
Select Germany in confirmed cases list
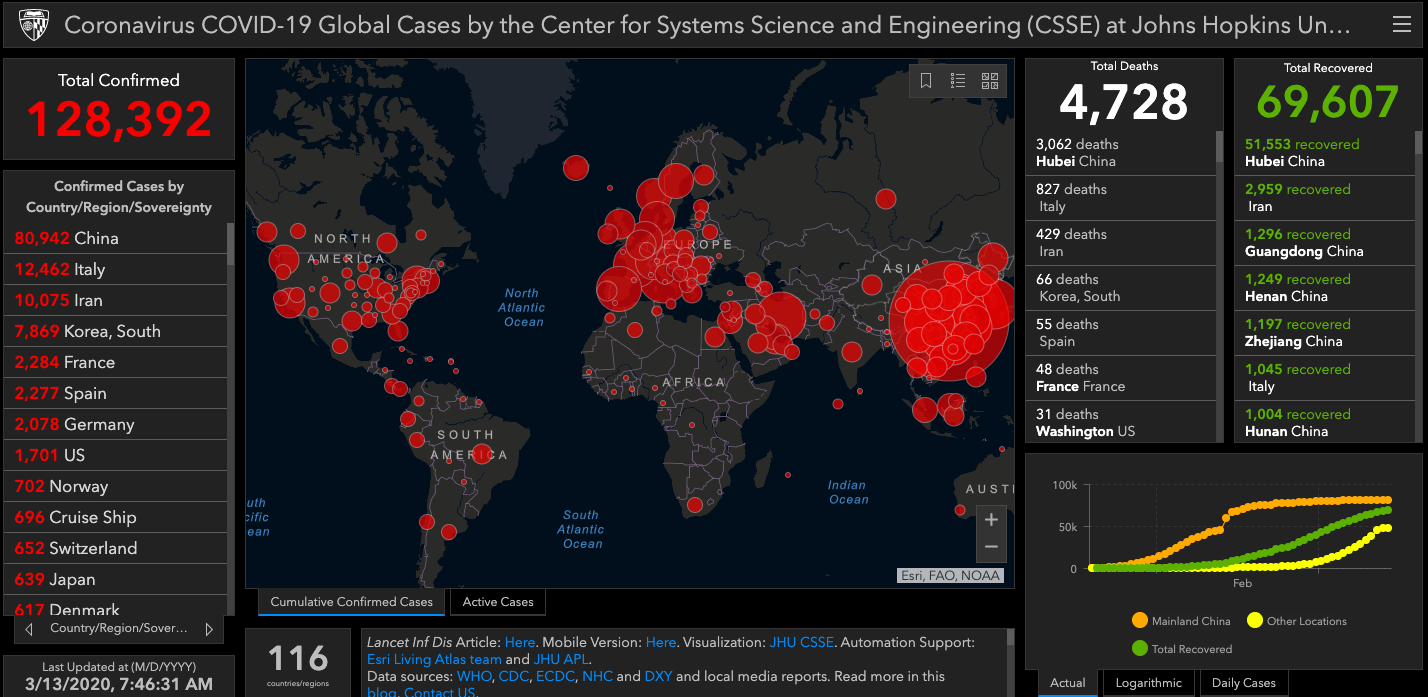[116, 424]
